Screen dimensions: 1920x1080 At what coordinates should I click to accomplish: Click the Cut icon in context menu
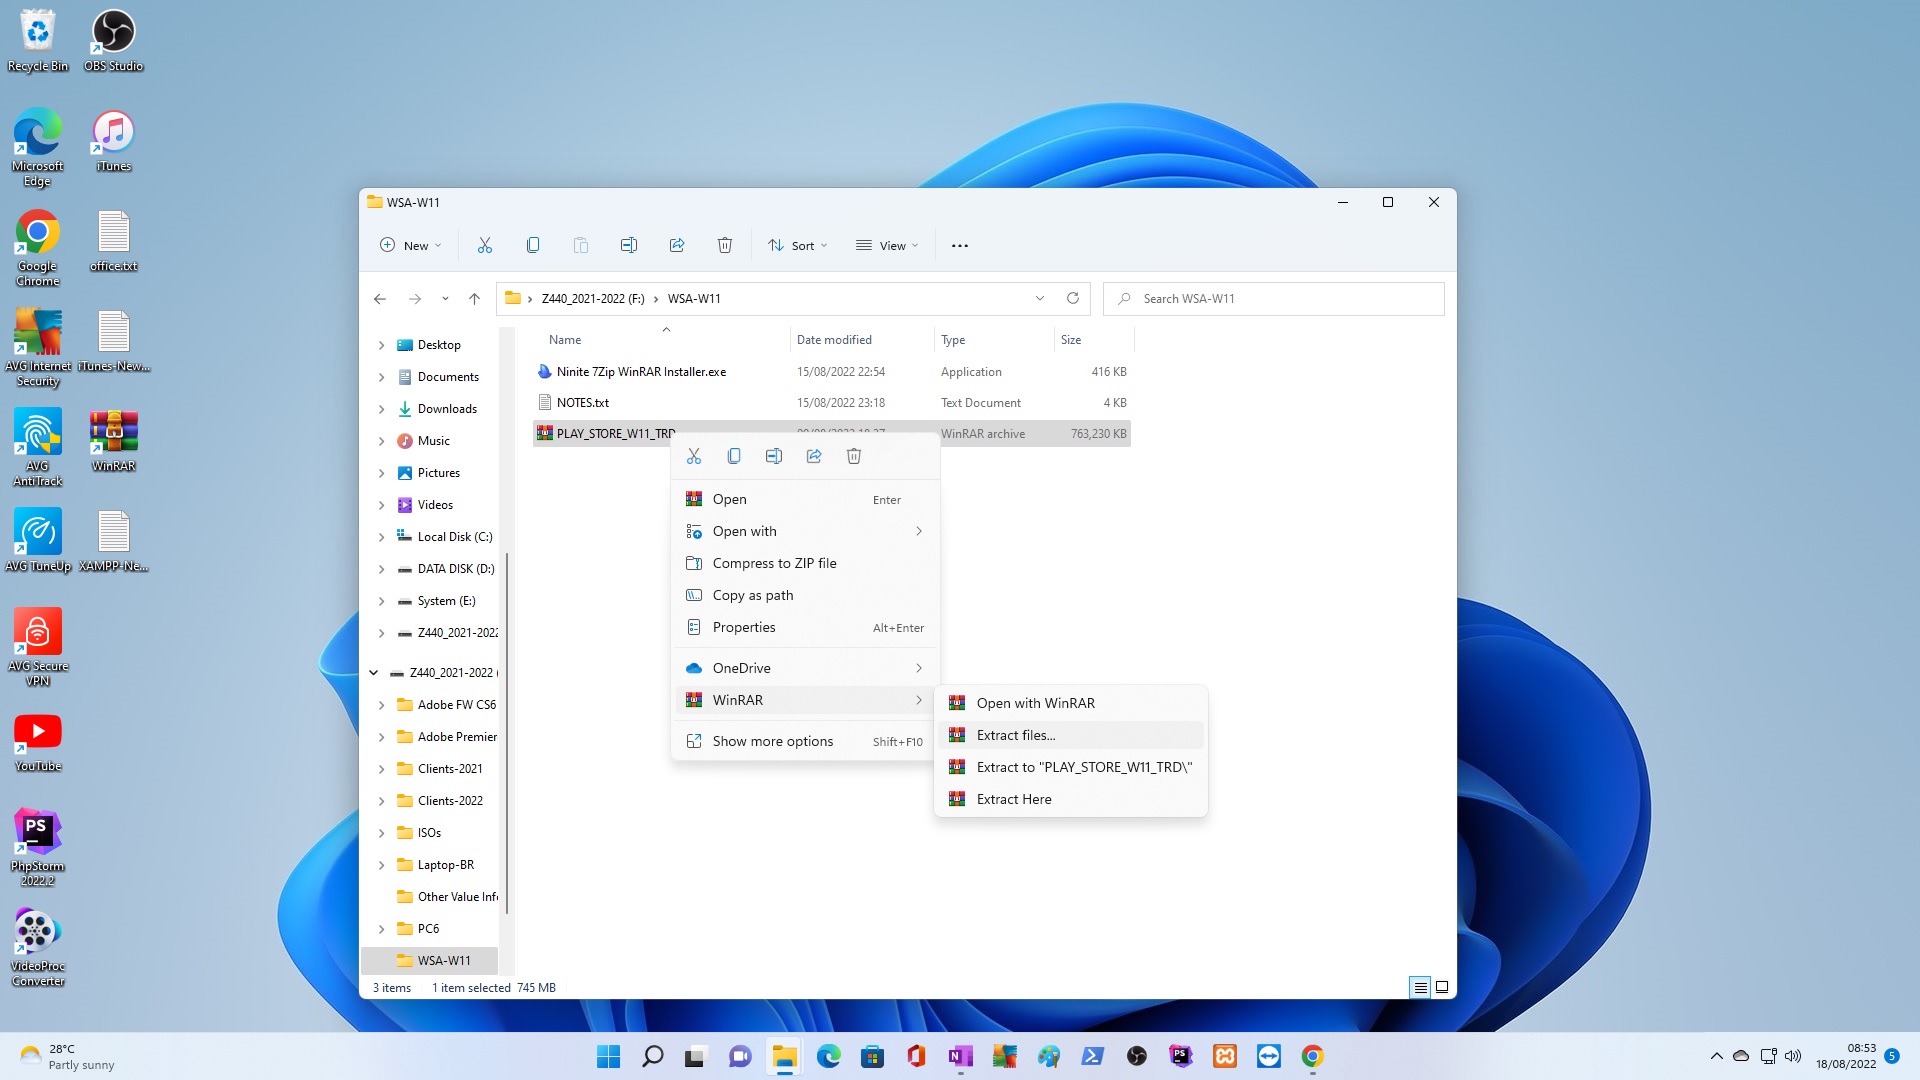694,456
